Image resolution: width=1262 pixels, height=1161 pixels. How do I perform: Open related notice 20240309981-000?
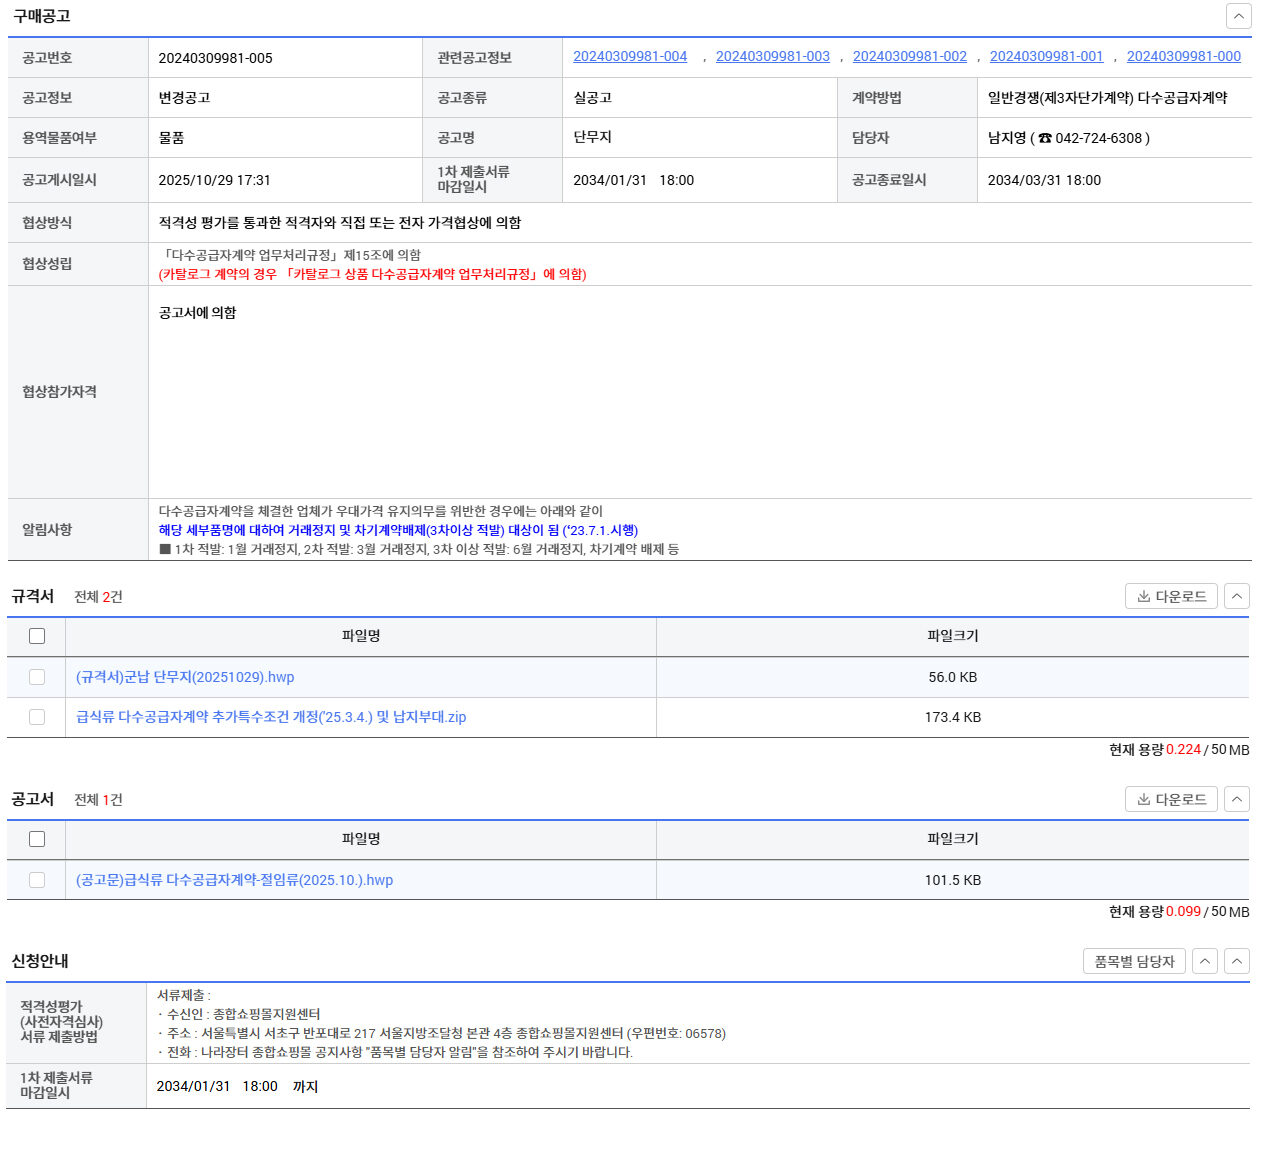pos(1183,57)
